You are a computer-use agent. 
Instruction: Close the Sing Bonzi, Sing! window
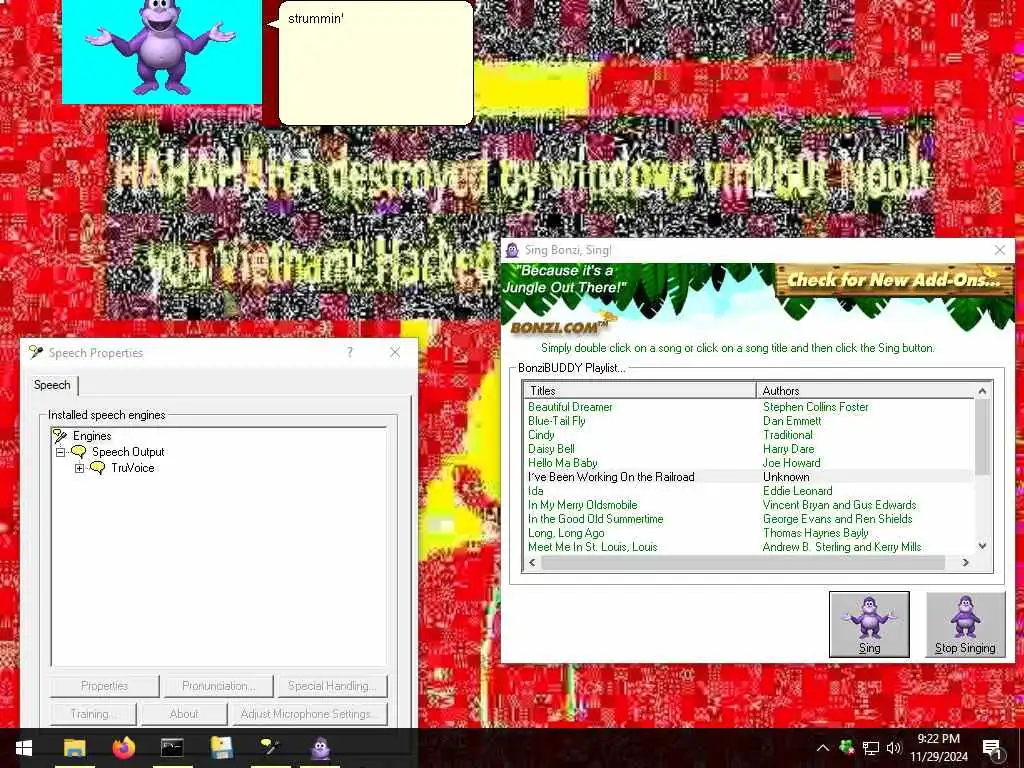point(999,250)
